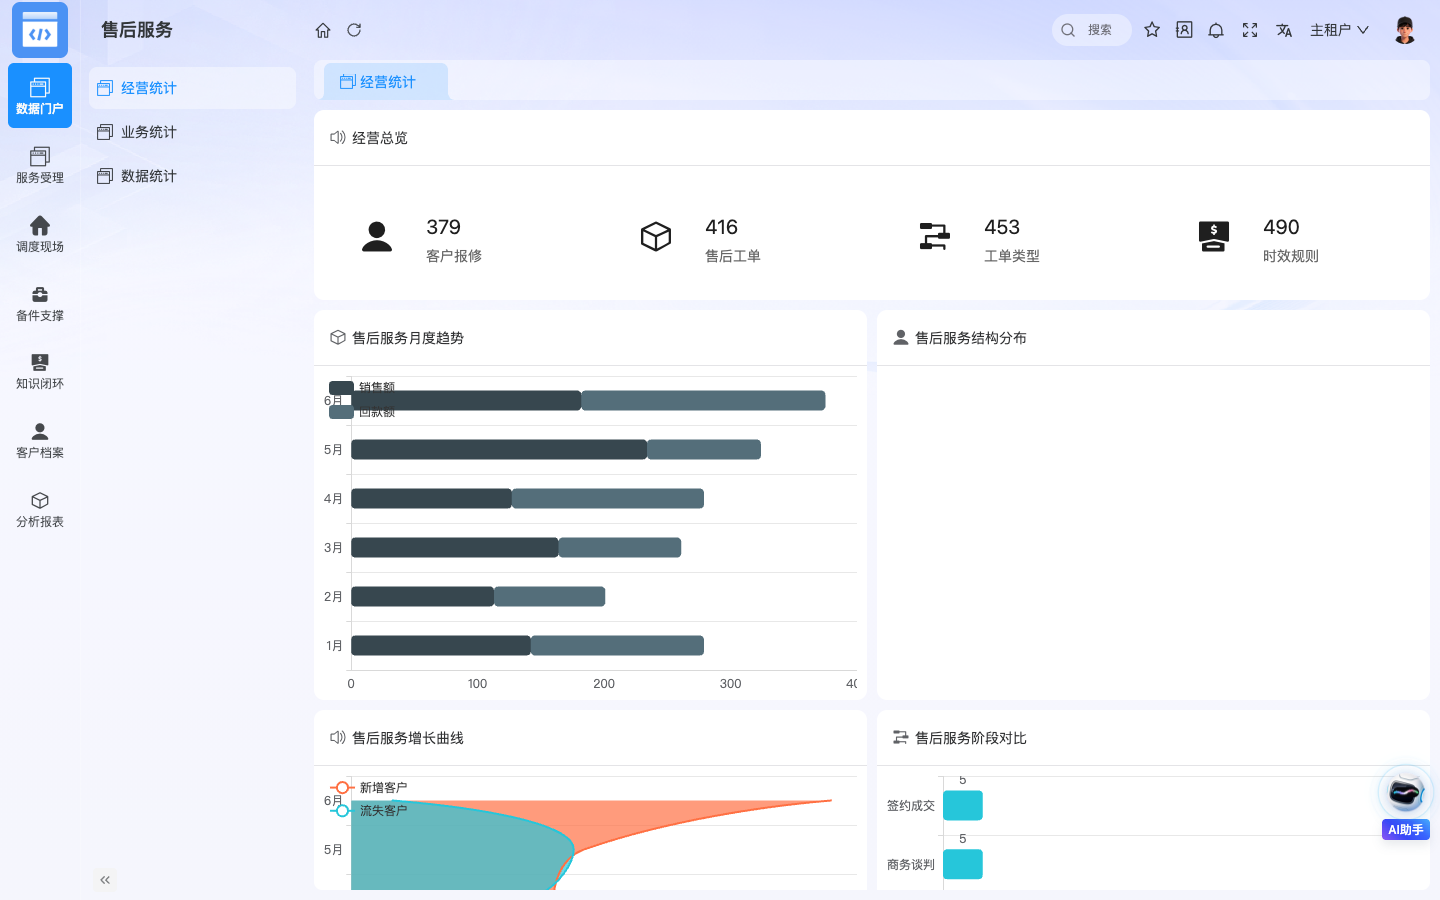Open the AI助手 assistant bubble
Screen dimensions: 1440x900
tap(1405, 802)
